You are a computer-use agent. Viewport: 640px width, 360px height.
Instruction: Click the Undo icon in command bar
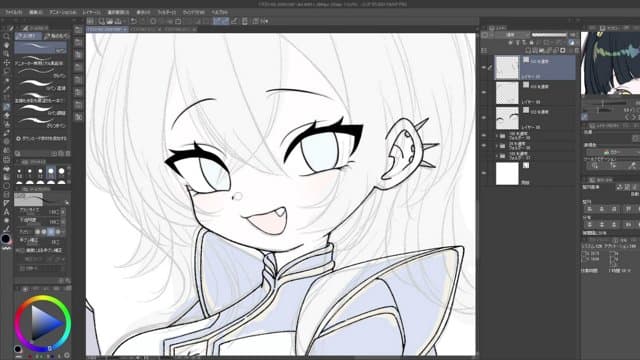(x=133, y=21)
